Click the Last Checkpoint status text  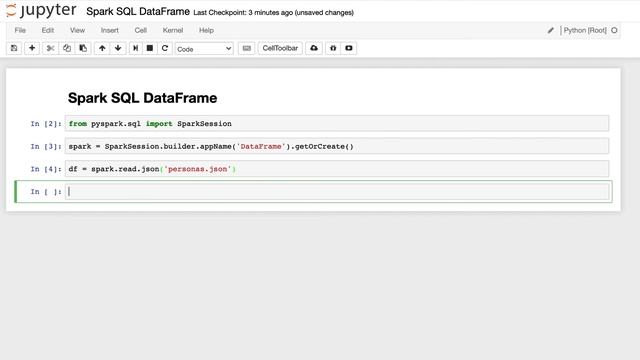(273, 13)
